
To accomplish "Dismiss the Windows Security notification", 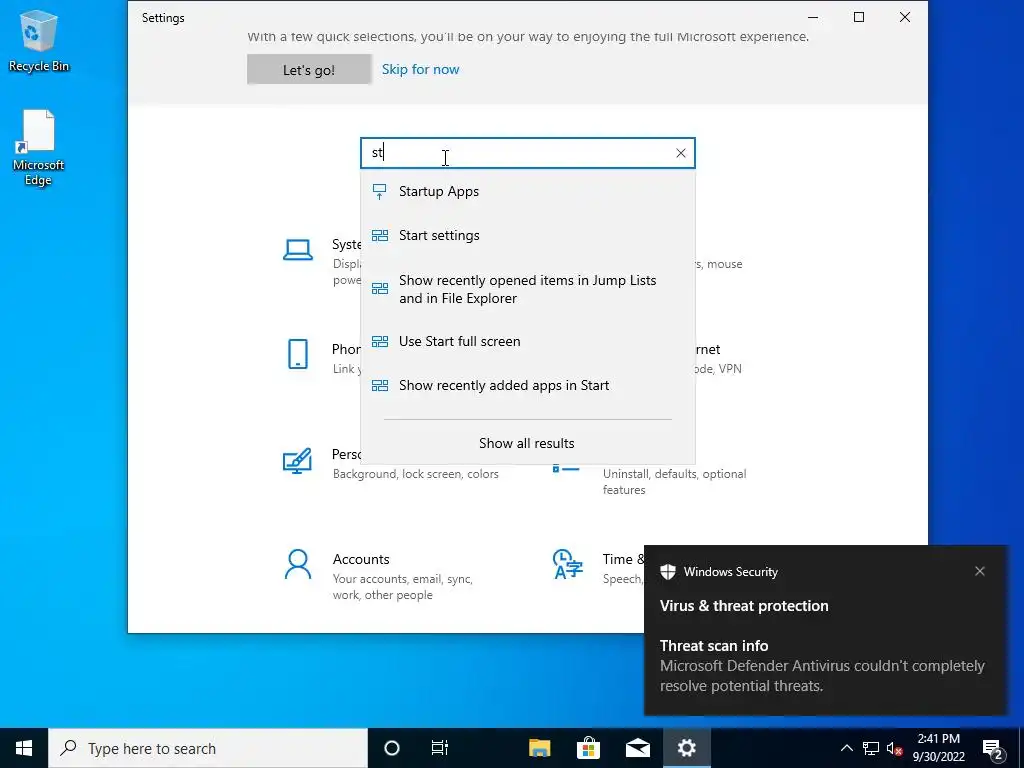I will point(980,571).
